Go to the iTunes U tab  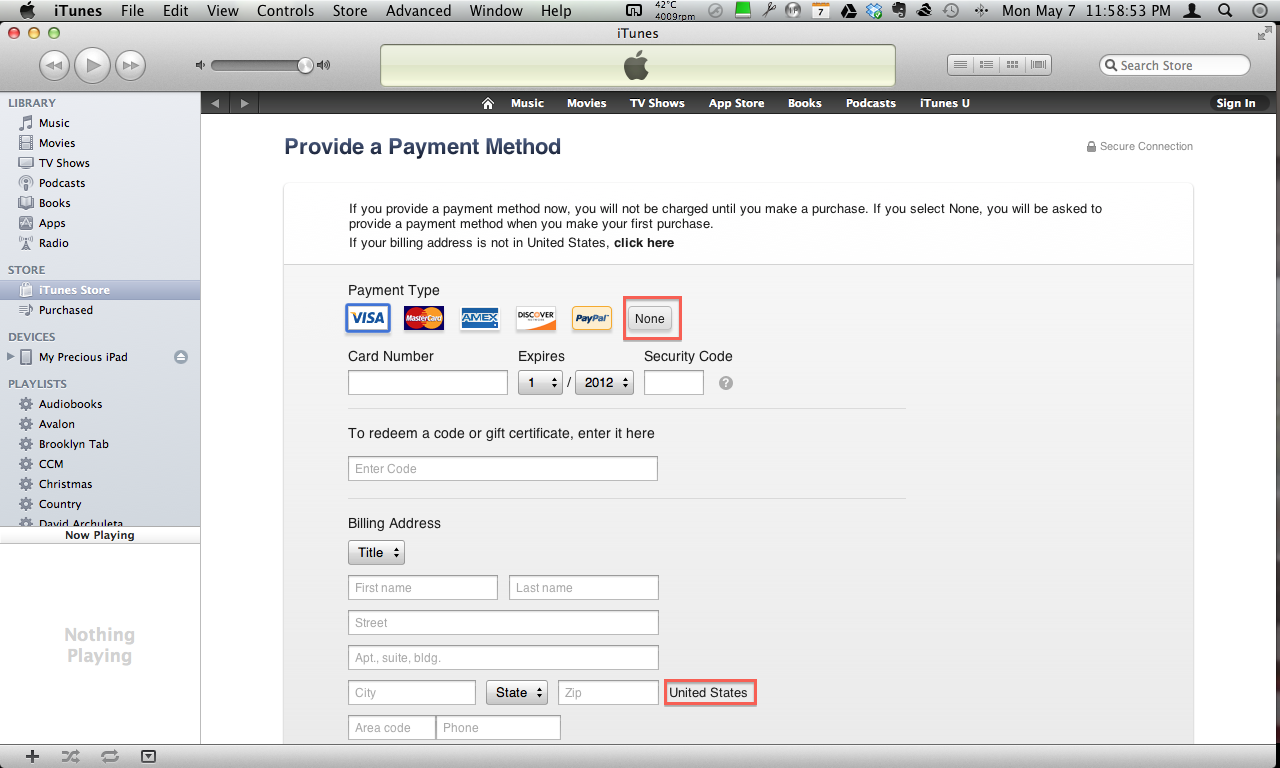point(945,103)
